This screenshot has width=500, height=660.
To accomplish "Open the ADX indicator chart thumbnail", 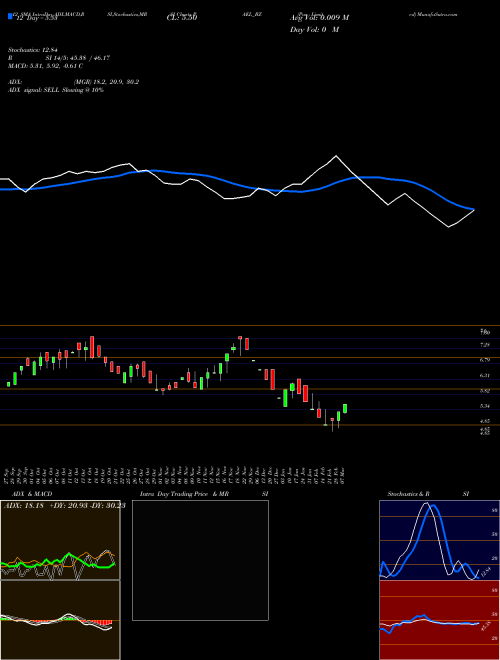I will click(60, 540).
